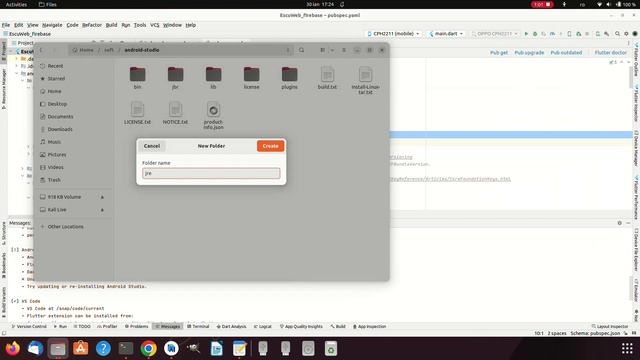Open the license folder in Files
The width and height of the screenshot is (640, 360).
(251, 78)
